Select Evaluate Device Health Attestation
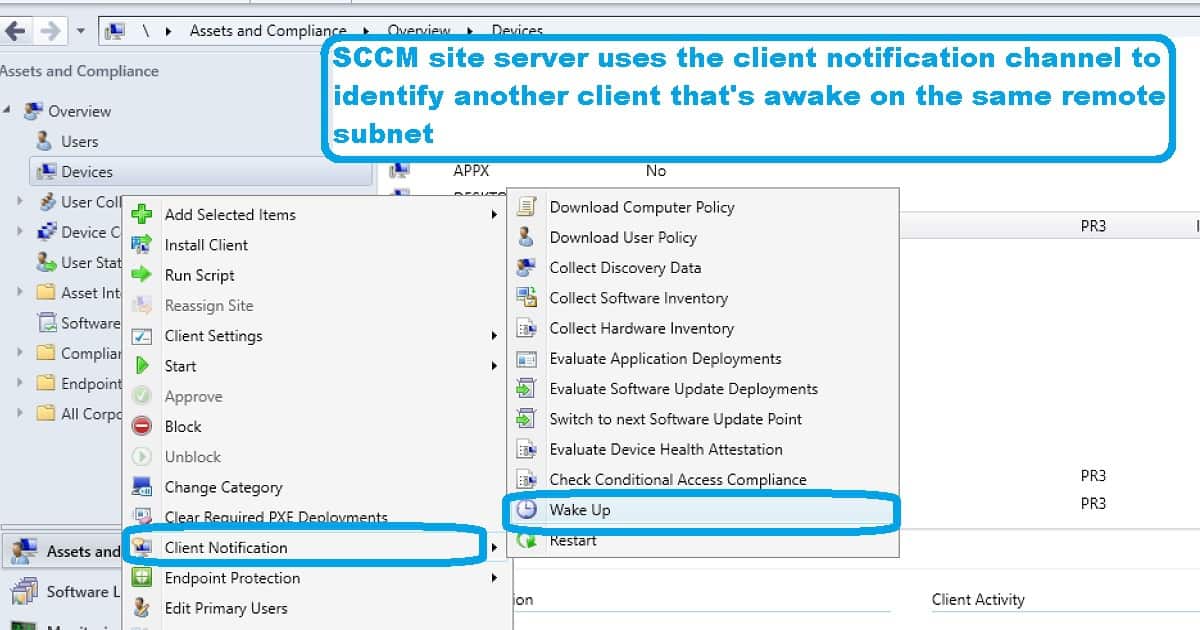 pyautogui.click(x=666, y=449)
